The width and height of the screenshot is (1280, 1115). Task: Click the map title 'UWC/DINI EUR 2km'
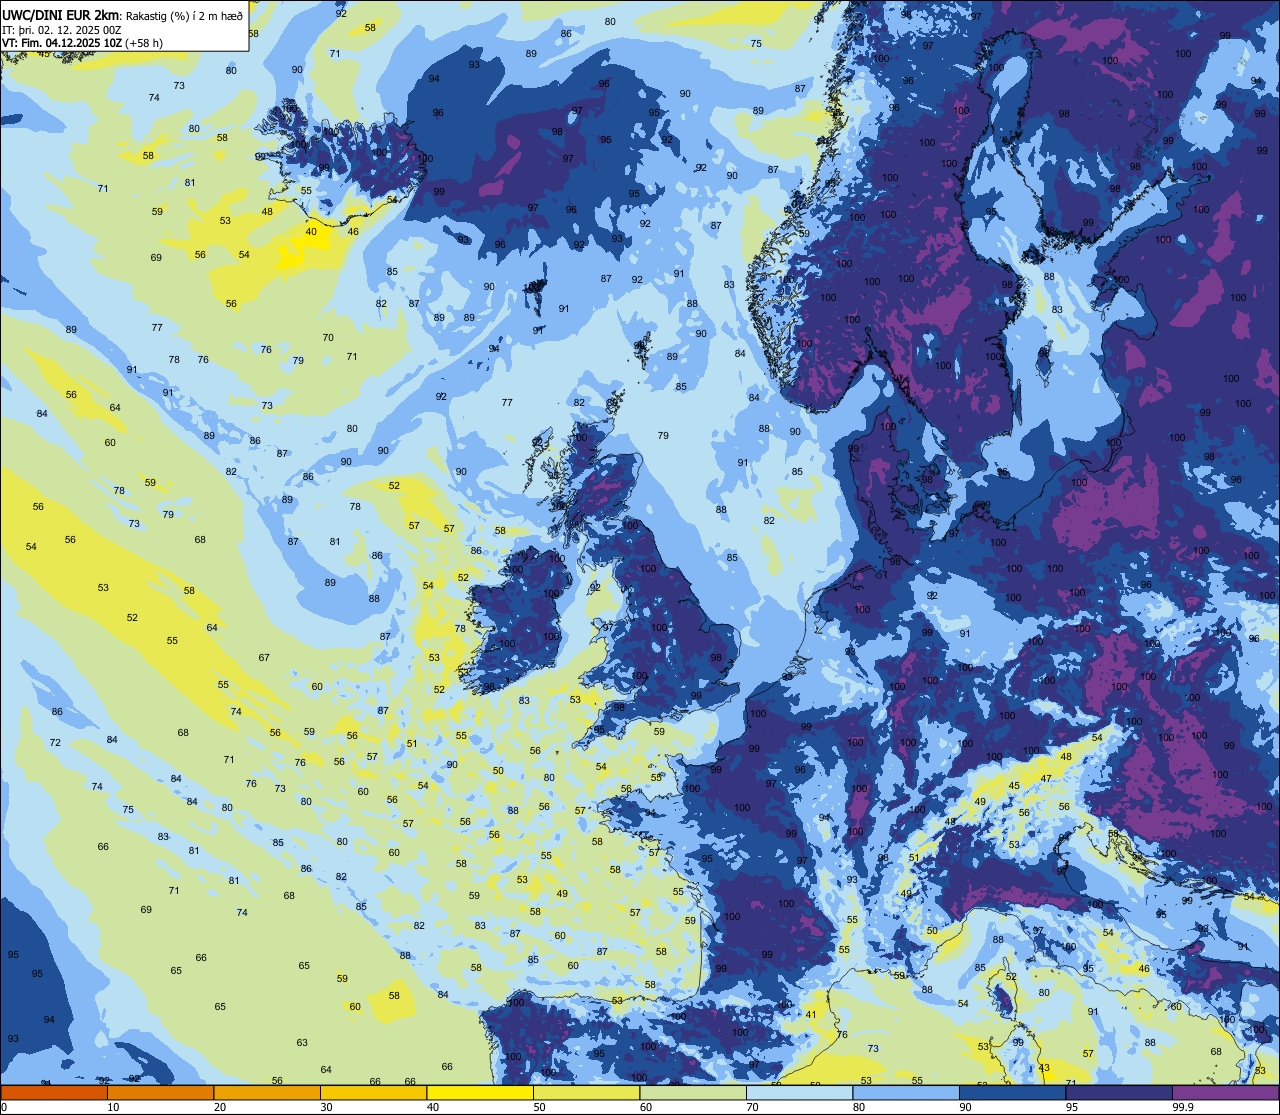tap(61, 14)
